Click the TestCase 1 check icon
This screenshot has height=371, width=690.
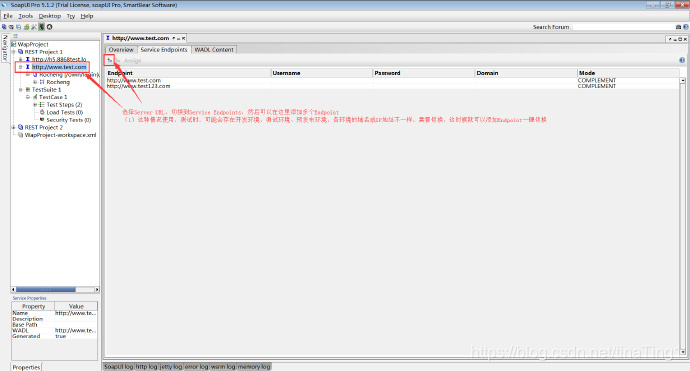[35, 97]
